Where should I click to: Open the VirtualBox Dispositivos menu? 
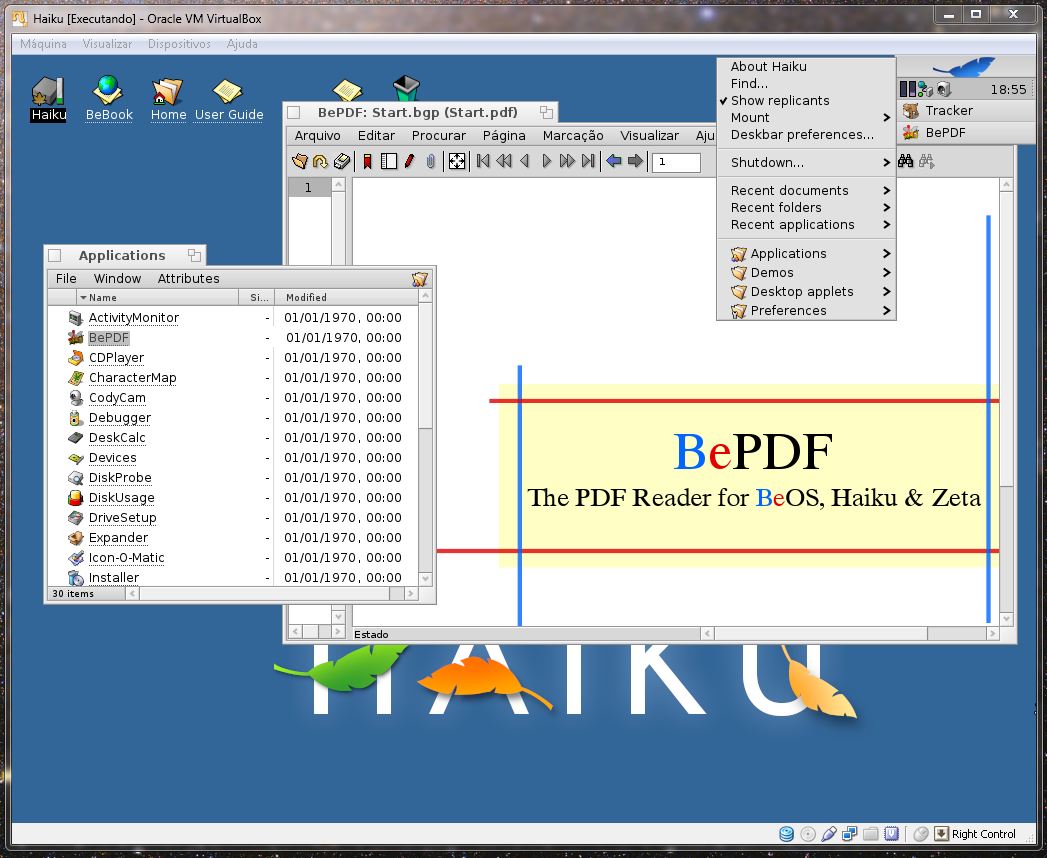179,44
